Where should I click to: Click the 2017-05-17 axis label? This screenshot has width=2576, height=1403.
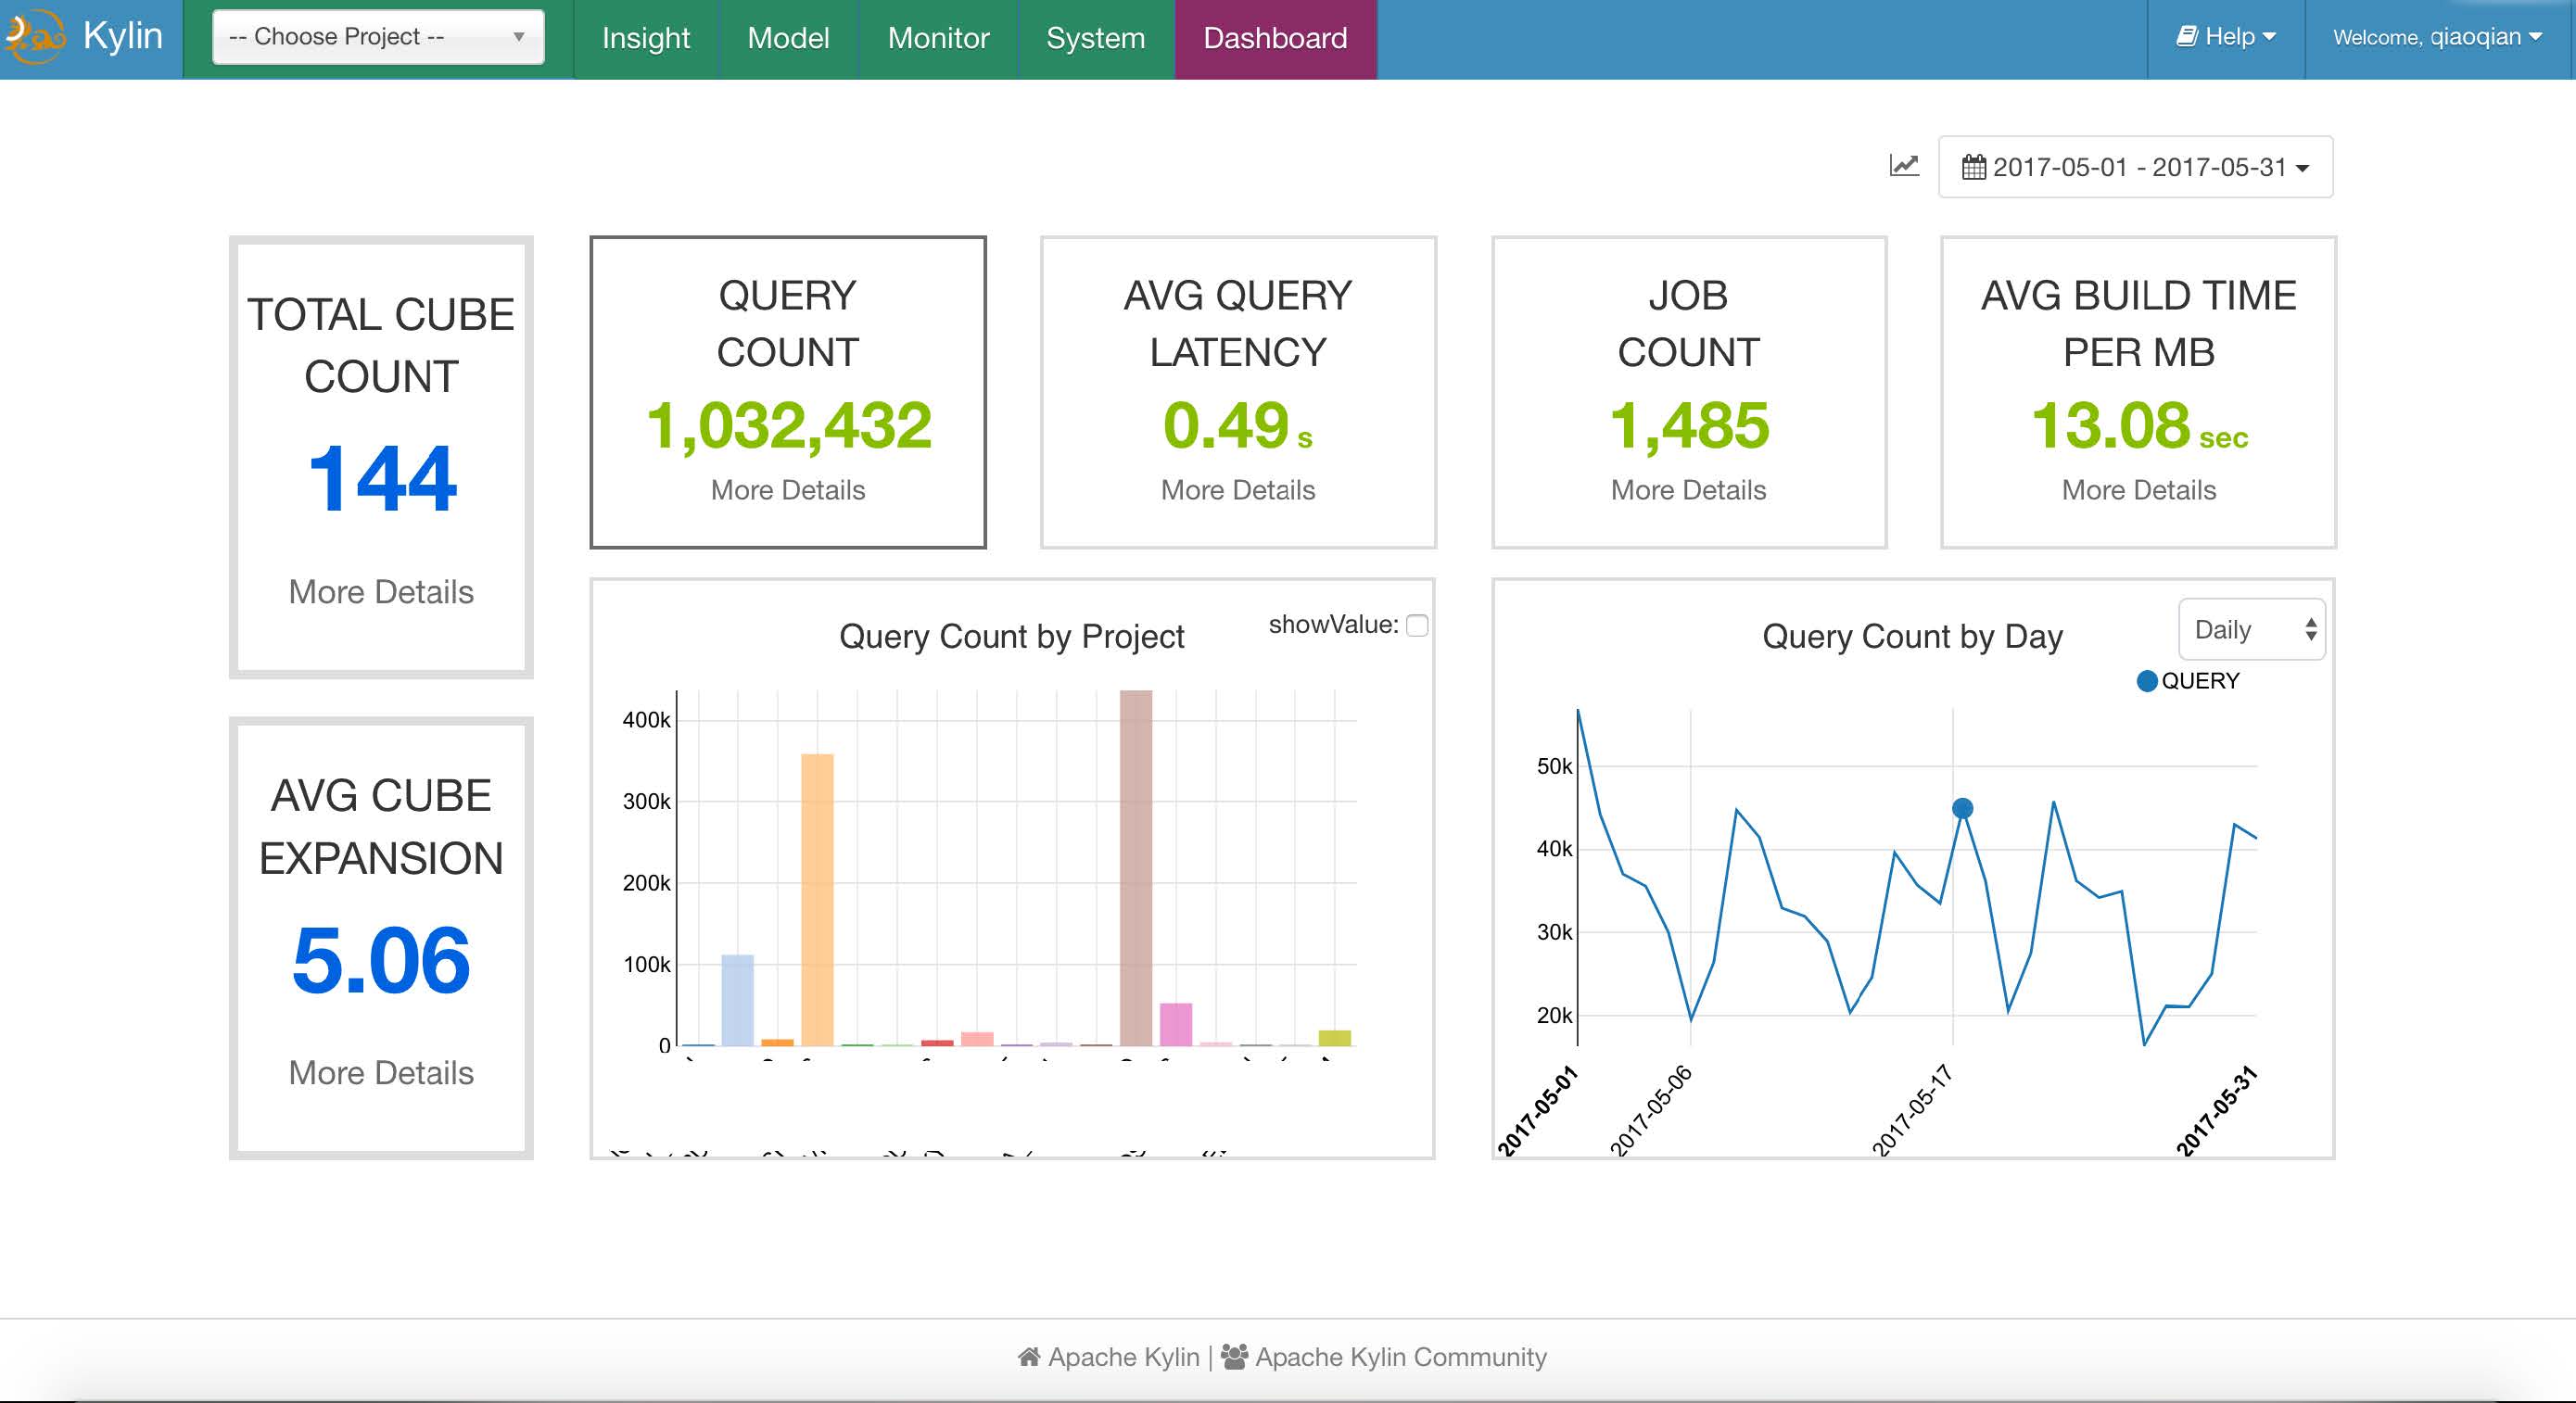(x=1912, y=1110)
